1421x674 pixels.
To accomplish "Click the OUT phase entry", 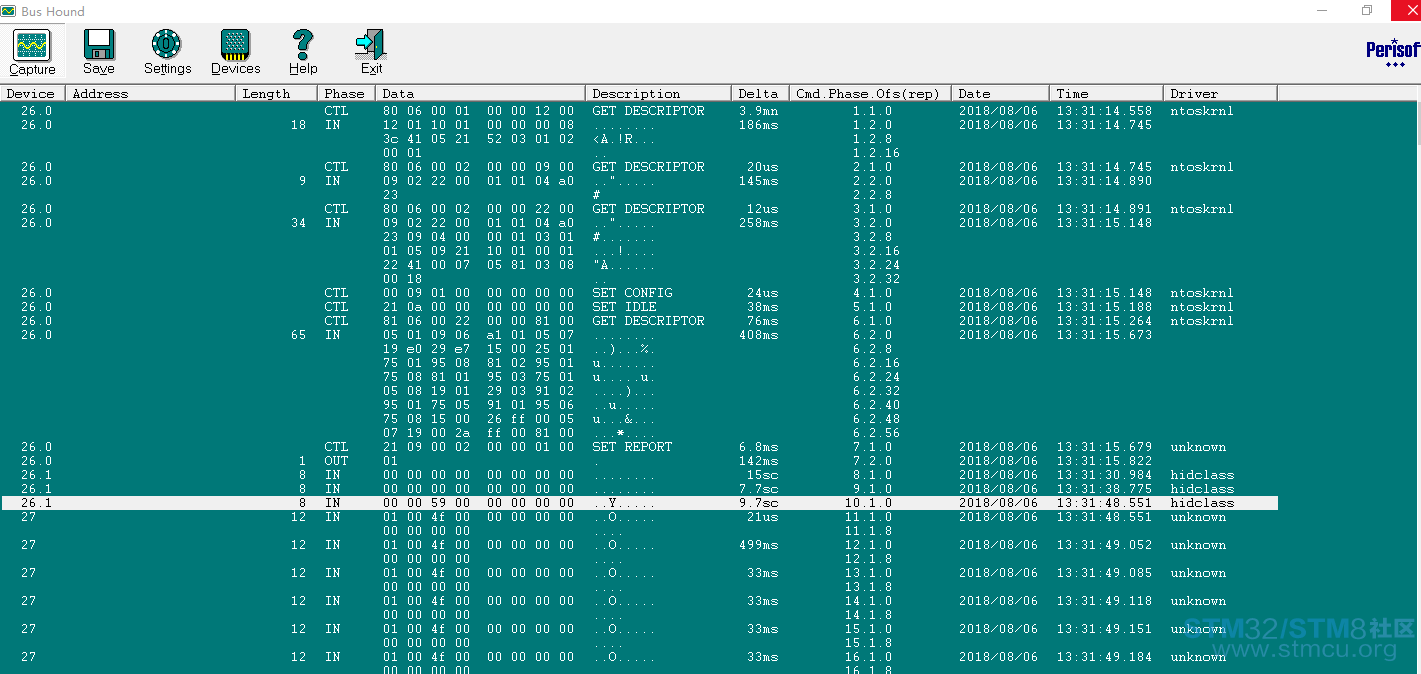I will [x=336, y=461].
